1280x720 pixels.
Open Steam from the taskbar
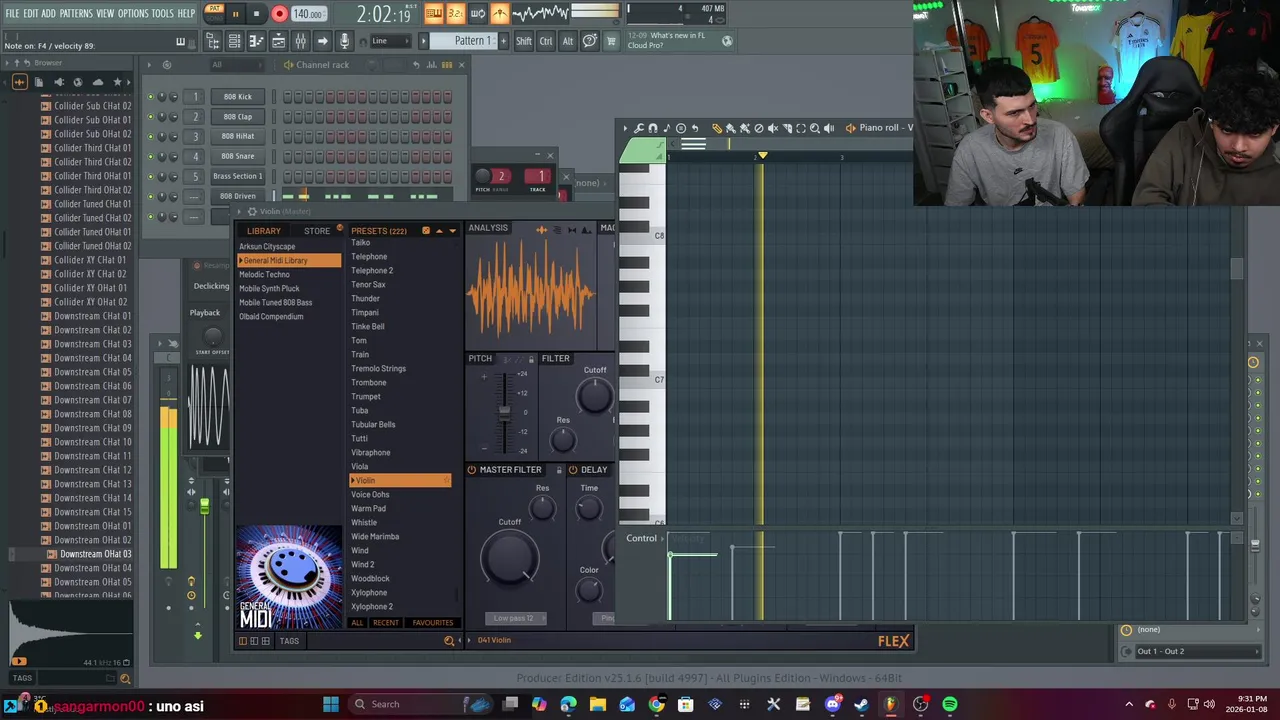(x=862, y=704)
